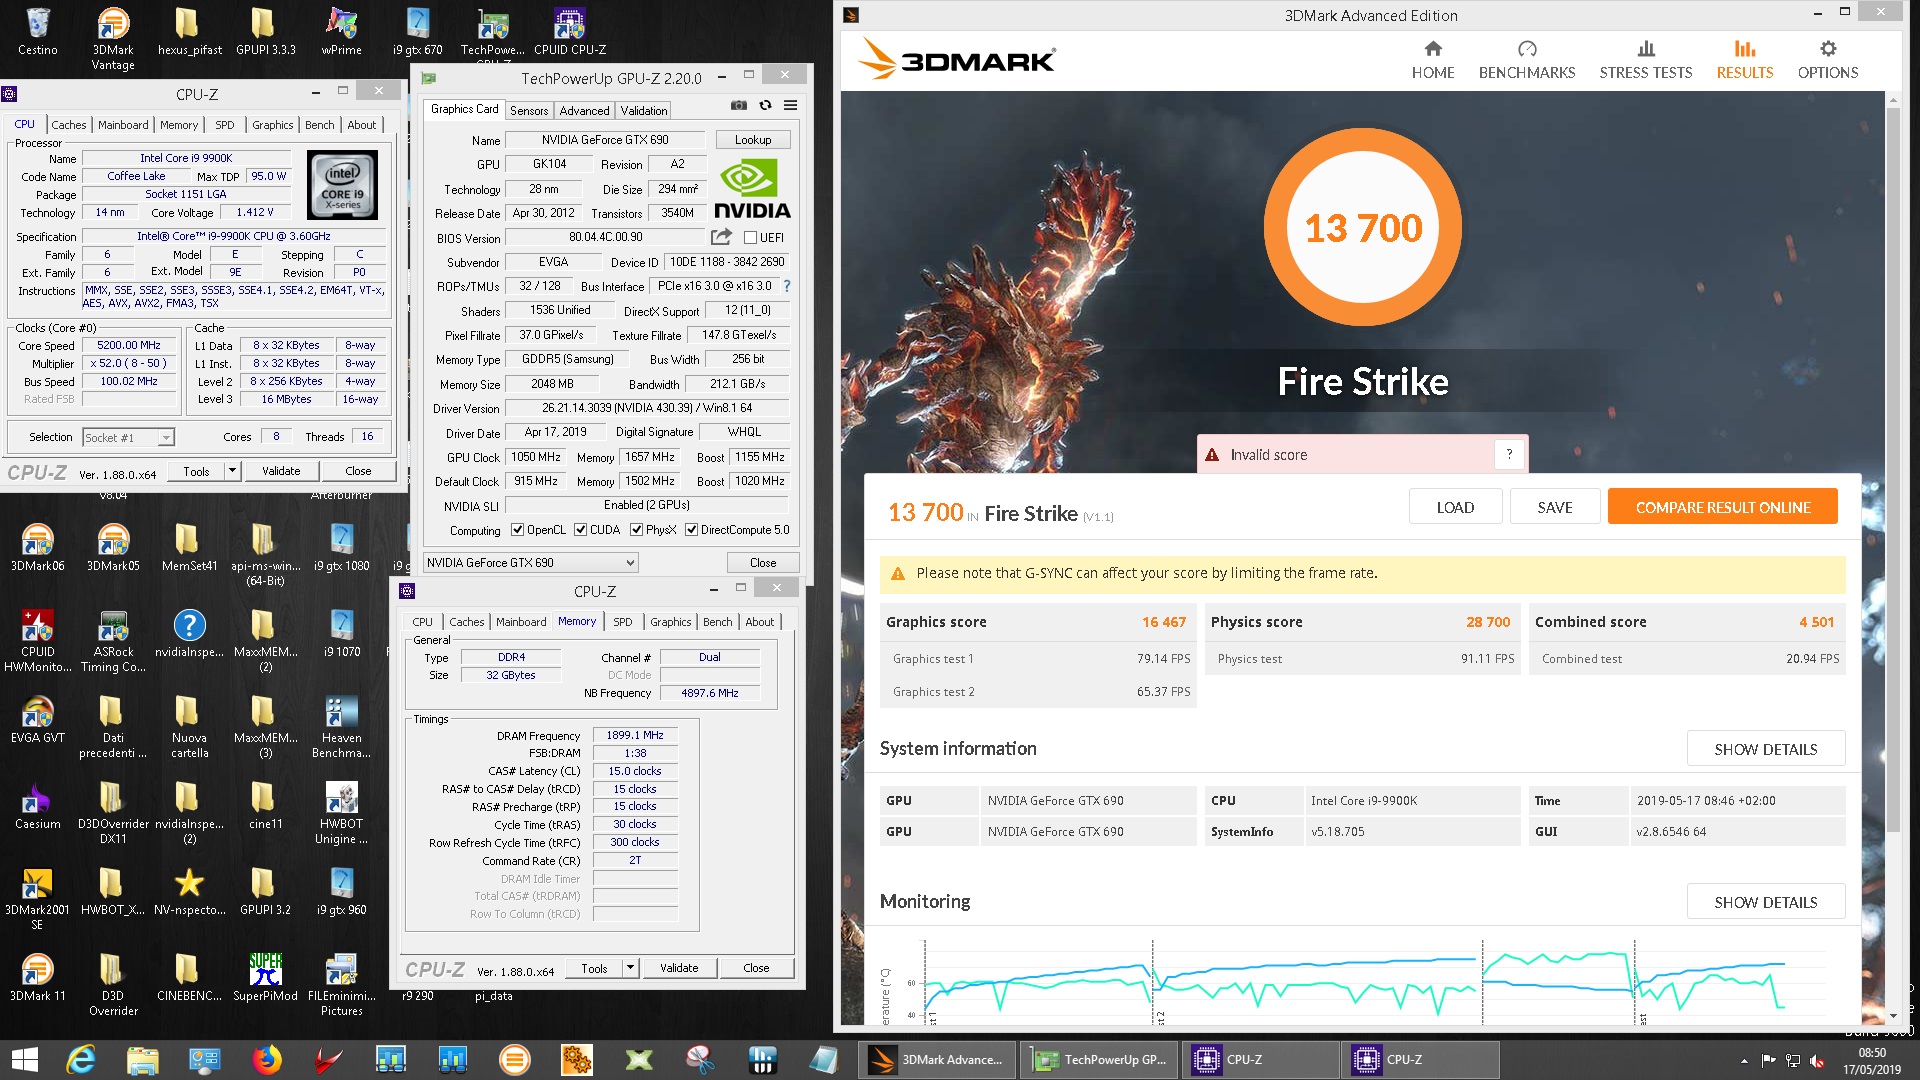Click Validate in CPU-Z CPU window
This screenshot has height=1080, width=1920.
click(x=281, y=471)
